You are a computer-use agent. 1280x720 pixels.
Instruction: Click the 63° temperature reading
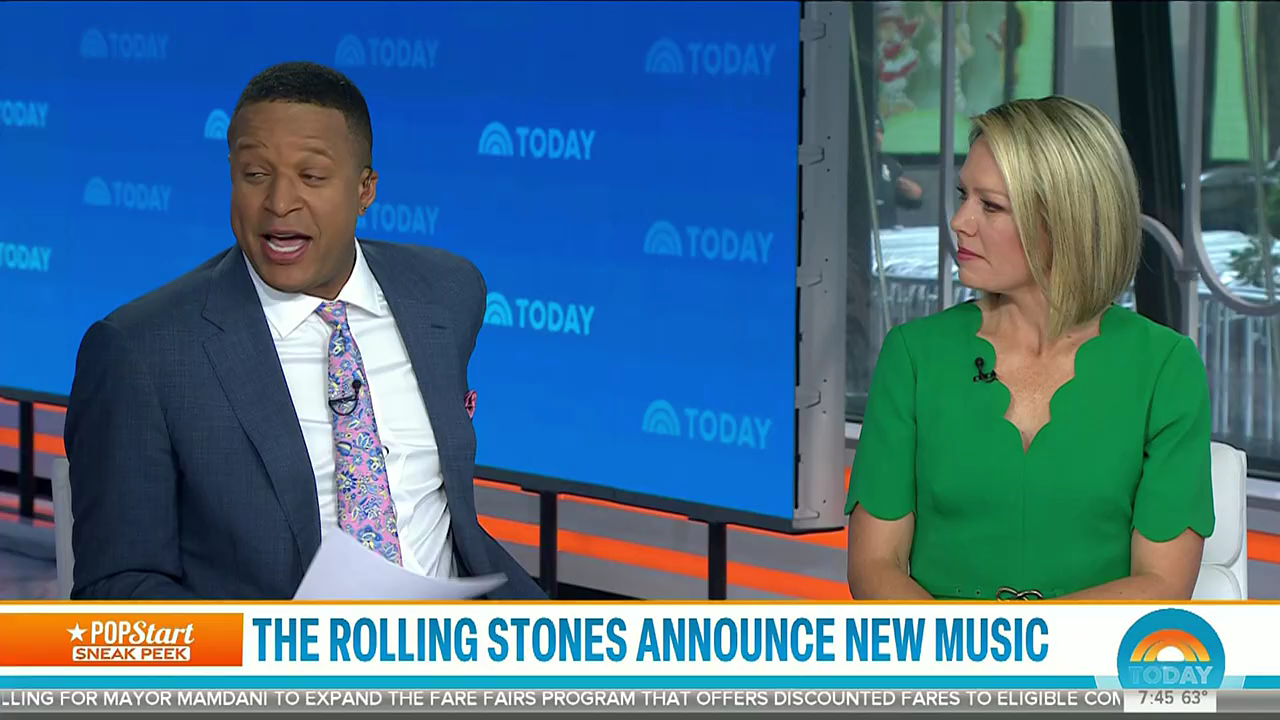click(1196, 698)
